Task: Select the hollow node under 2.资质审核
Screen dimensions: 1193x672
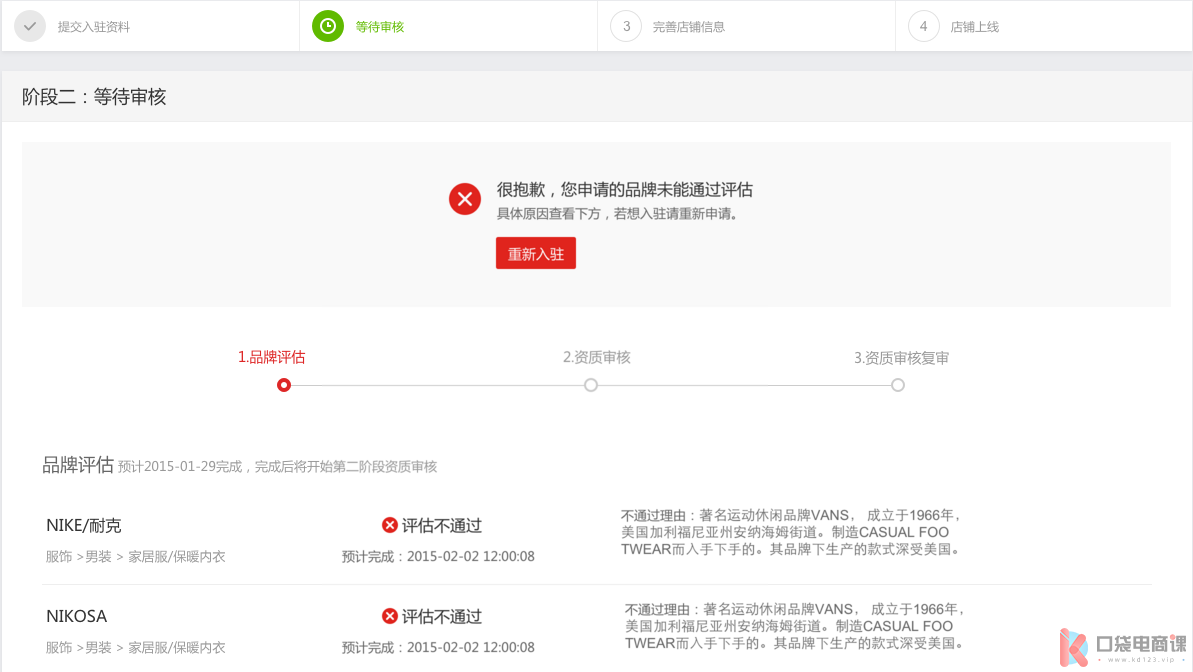Action: tap(591, 385)
